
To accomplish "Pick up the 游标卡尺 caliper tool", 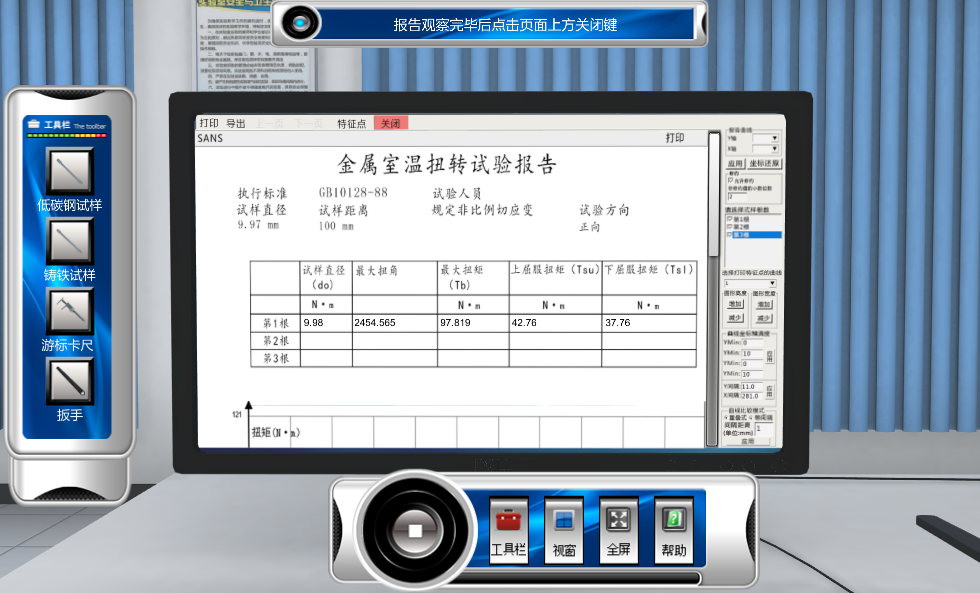I will [x=69, y=311].
